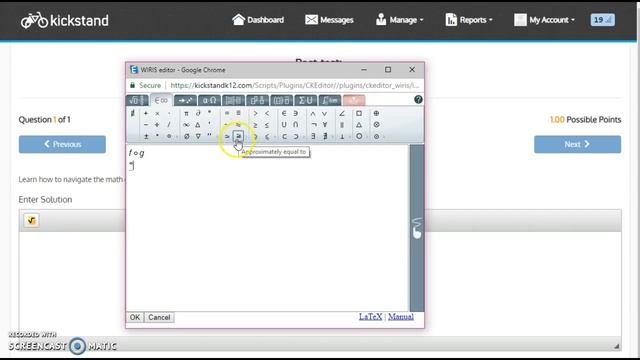Insert the pi symbol
The image size is (640, 360).
[186, 113]
